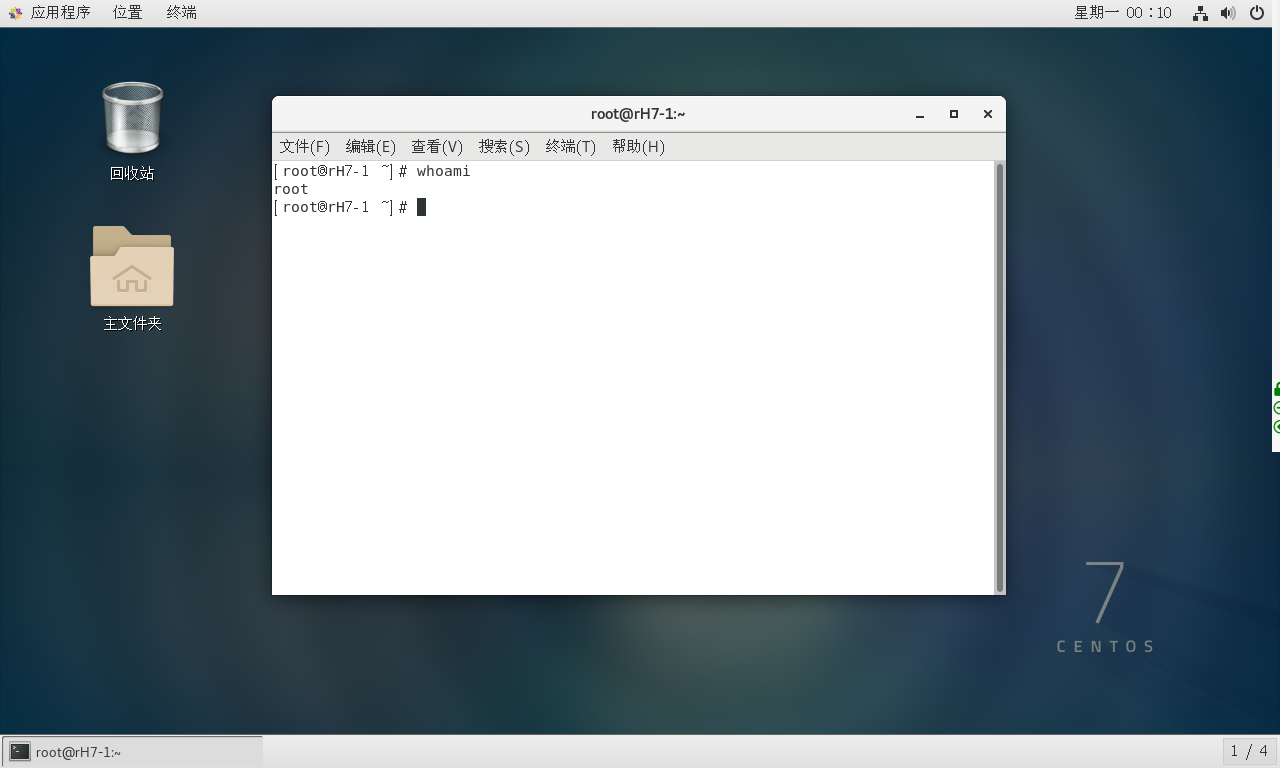Click the power icon in the system tray
Screen dimensions: 1280x768
[1256, 13]
